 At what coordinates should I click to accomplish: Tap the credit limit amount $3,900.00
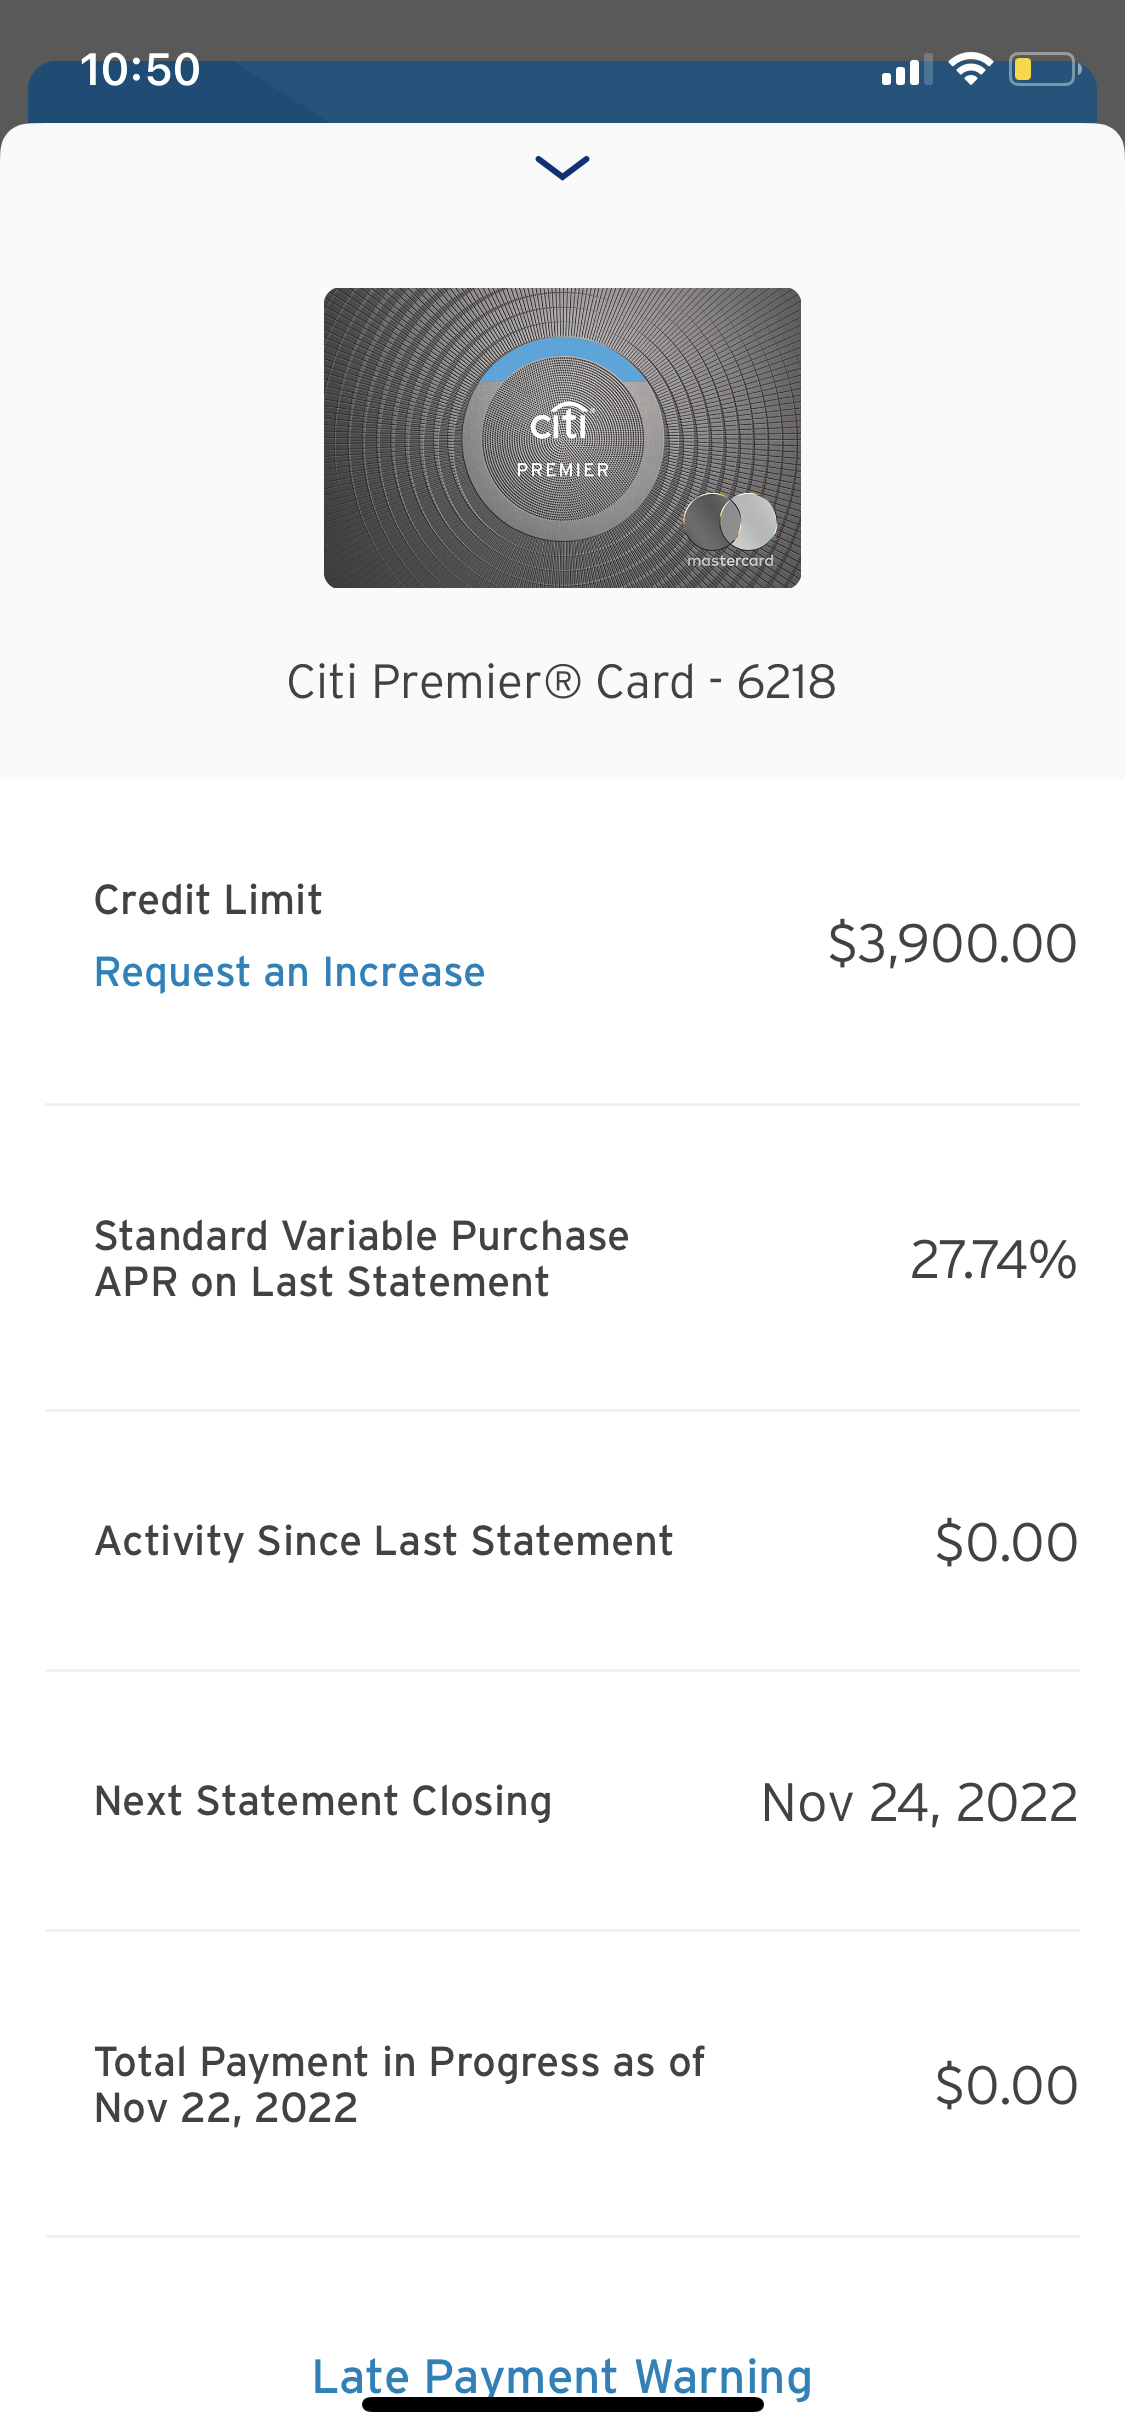coord(952,941)
